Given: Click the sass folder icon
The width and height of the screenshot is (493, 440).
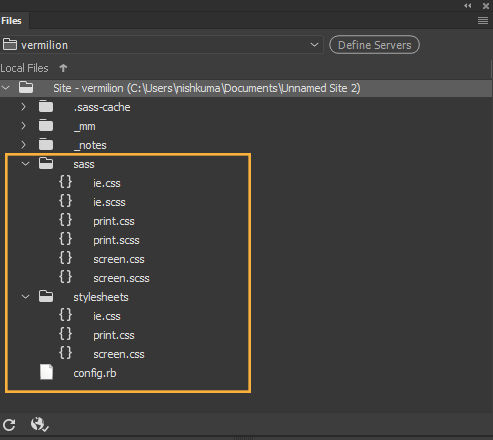Looking at the screenshot, I should pos(46,164).
